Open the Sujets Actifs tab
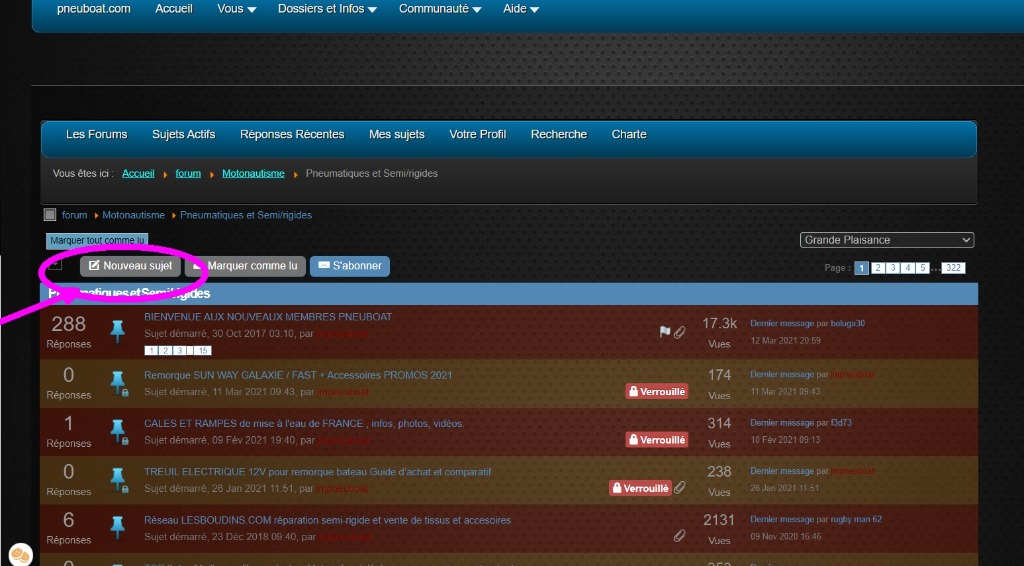The width and height of the screenshot is (1024, 566). coord(183,134)
